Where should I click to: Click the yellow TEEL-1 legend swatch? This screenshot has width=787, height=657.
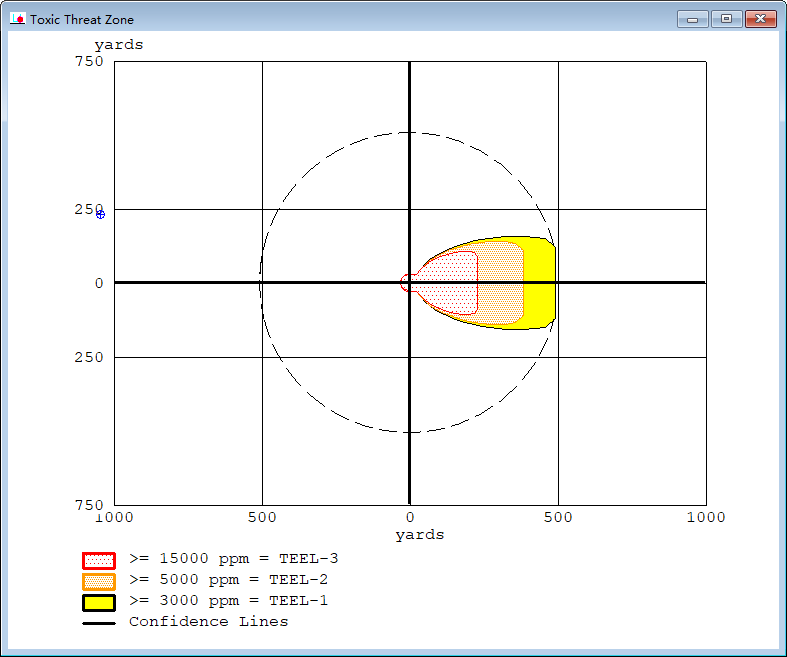pyautogui.click(x=99, y=602)
